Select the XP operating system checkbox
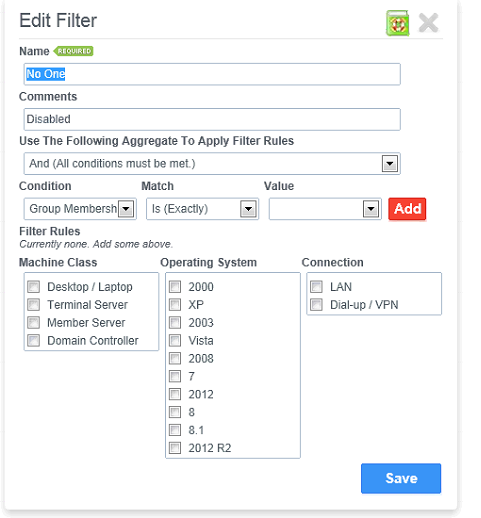 (175, 305)
